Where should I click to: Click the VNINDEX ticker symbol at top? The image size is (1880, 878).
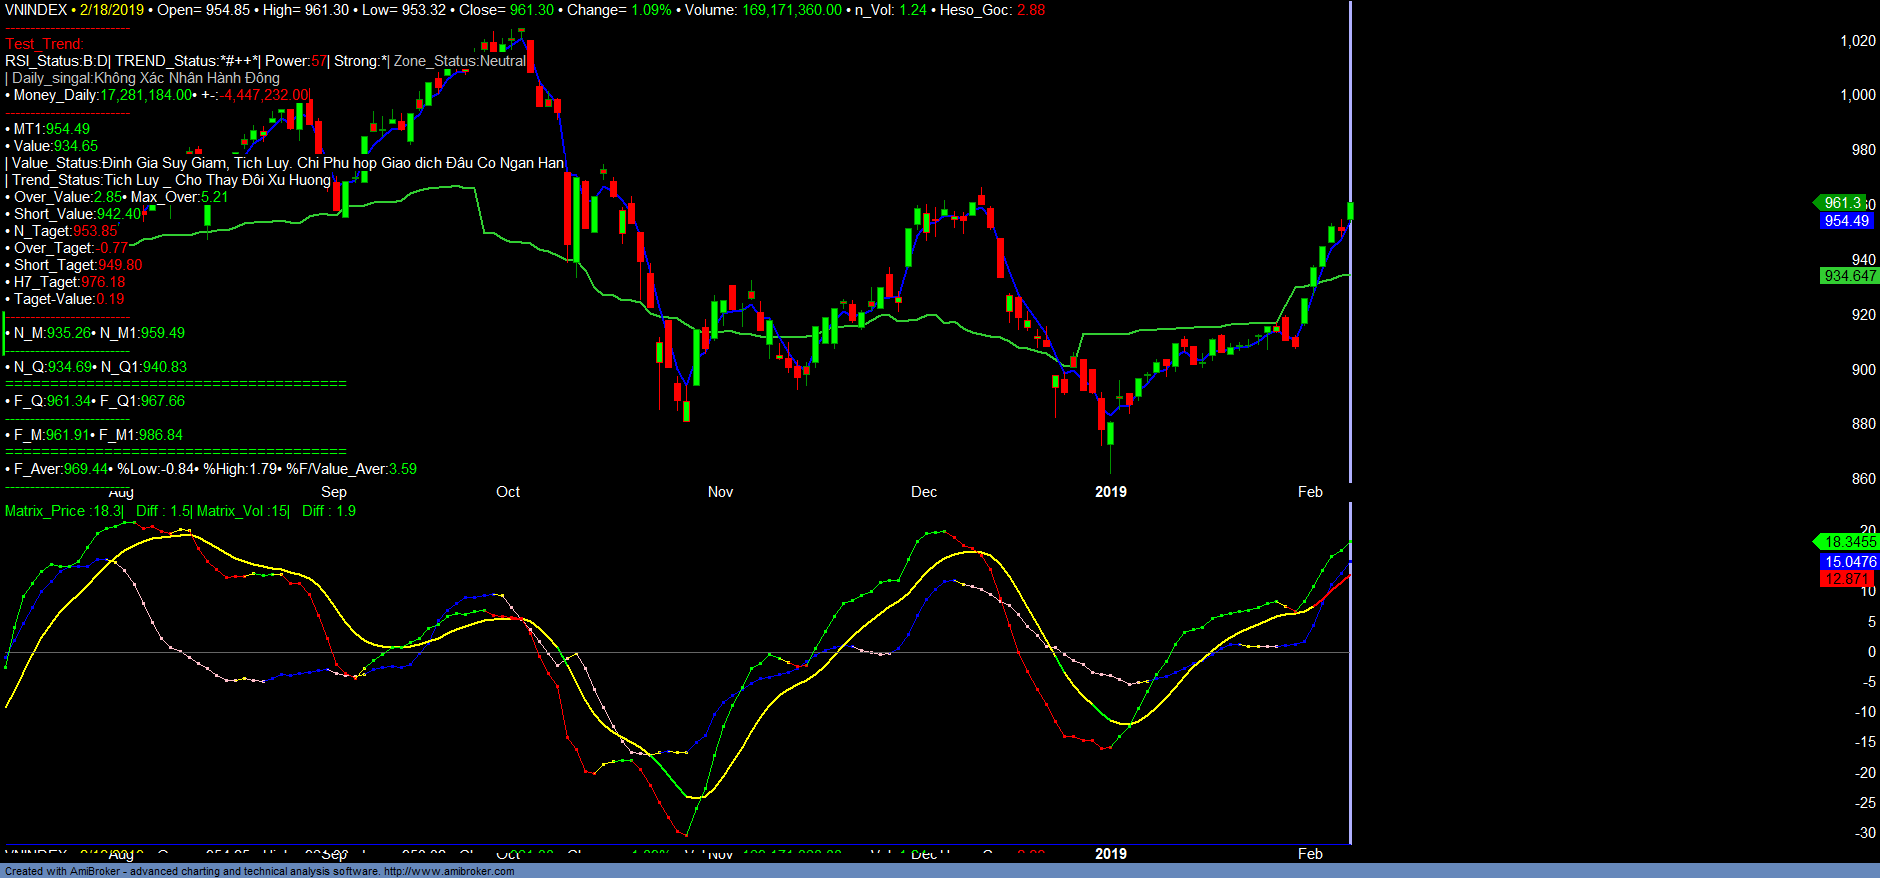36,10
